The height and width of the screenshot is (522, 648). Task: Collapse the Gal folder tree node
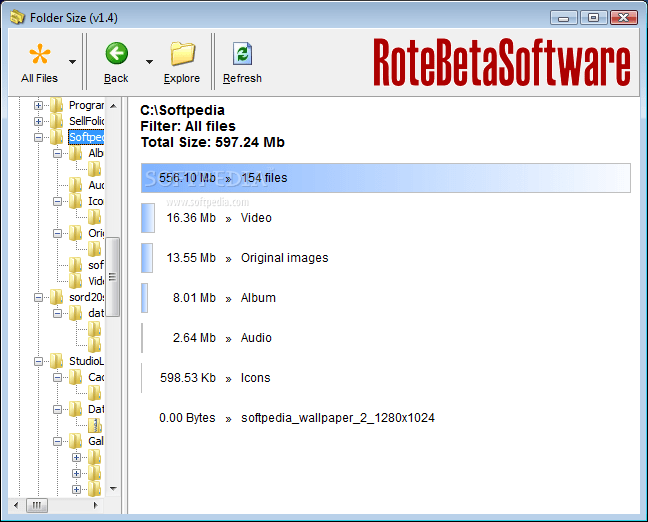pos(57,441)
